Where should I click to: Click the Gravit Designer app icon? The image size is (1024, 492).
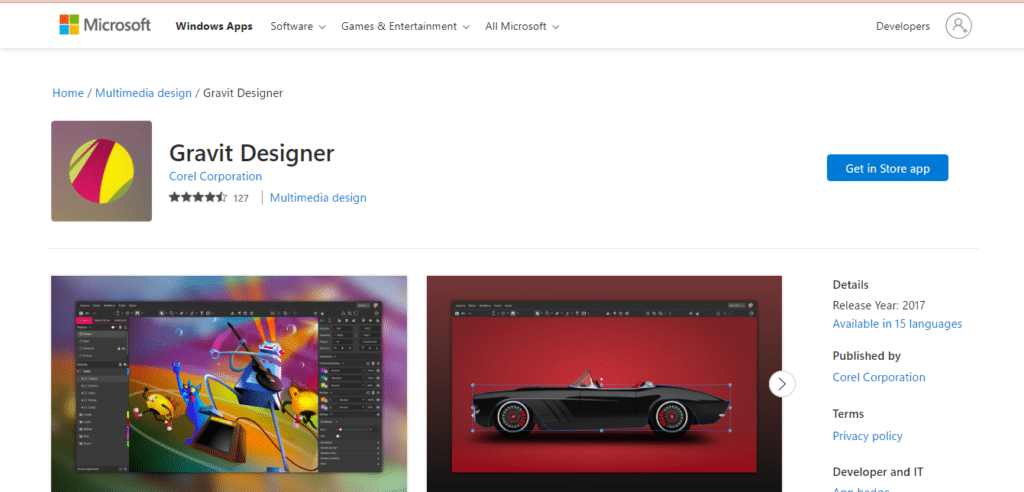pyautogui.click(x=101, y=171)
